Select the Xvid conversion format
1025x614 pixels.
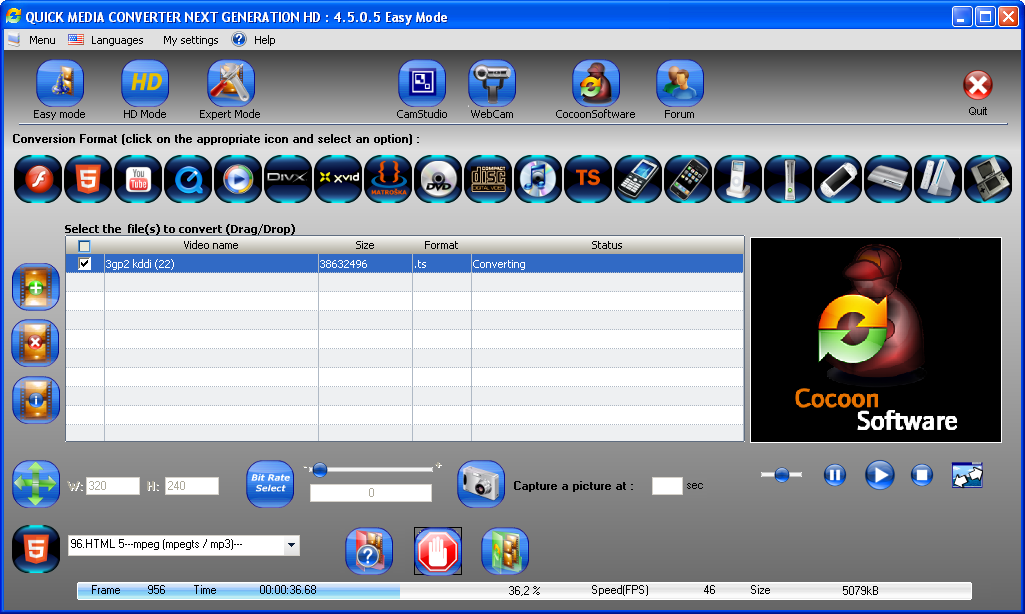tap(338, 179)
